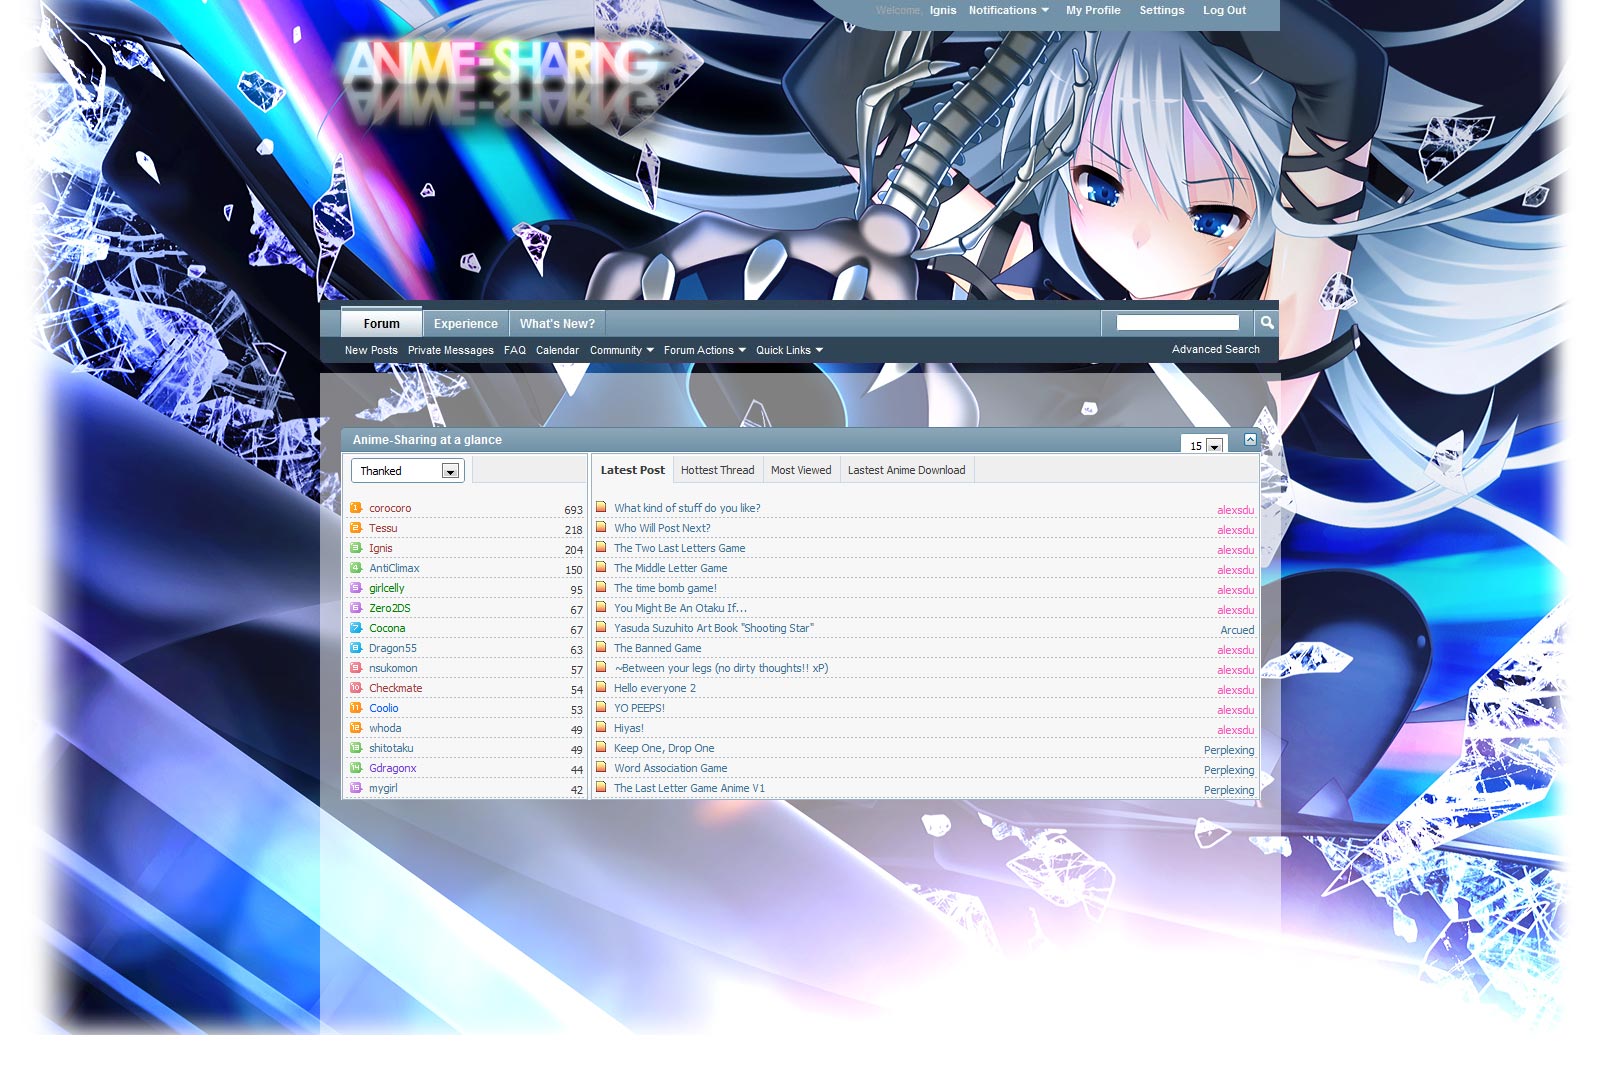The width and height of the screenshot is (1600, 1082).
Task: Click rank 11 badge next to Coolio
Action: click(355, 708)
